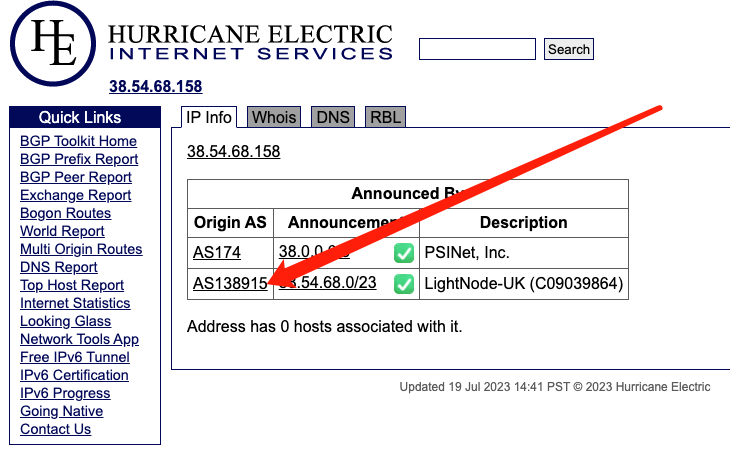Open the Looking Glass link
The width and height of the screenshot is (730, 451).
point(66,321)
